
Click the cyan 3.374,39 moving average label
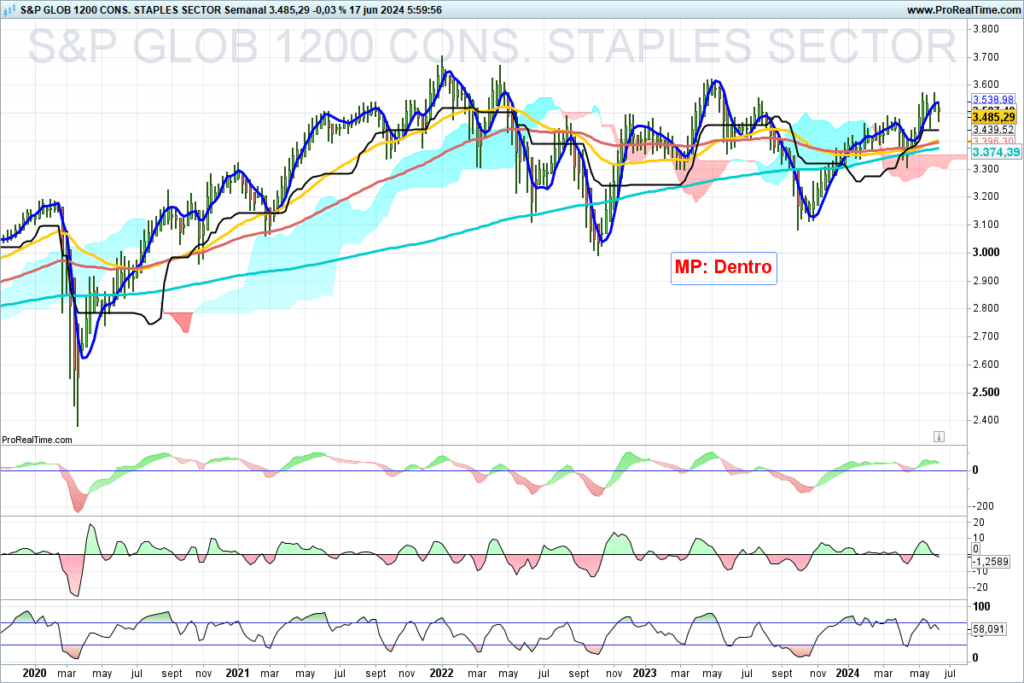pyautogui.click(x=995, y=152)
